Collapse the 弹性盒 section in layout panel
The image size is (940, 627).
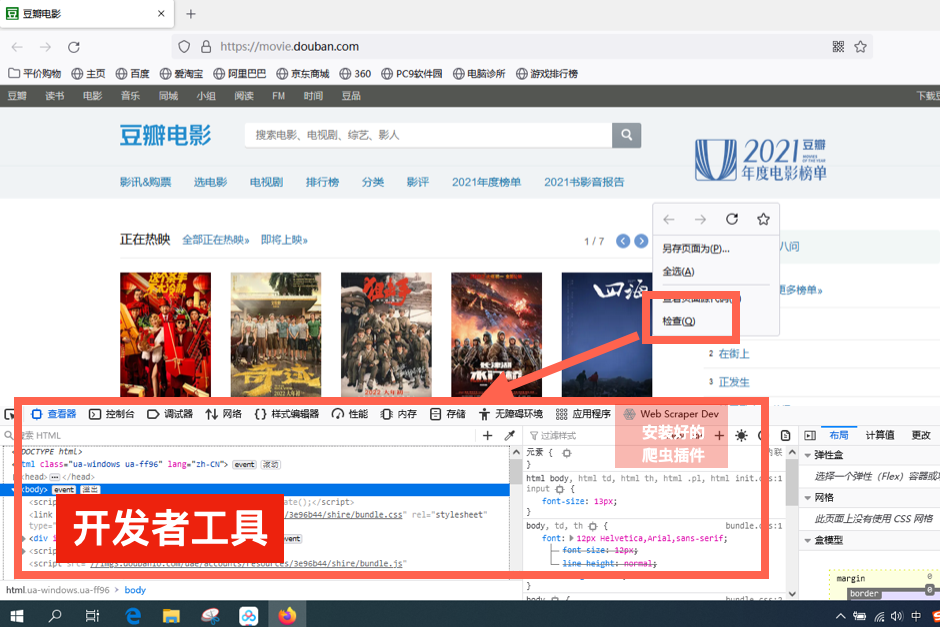pos(807,456)
